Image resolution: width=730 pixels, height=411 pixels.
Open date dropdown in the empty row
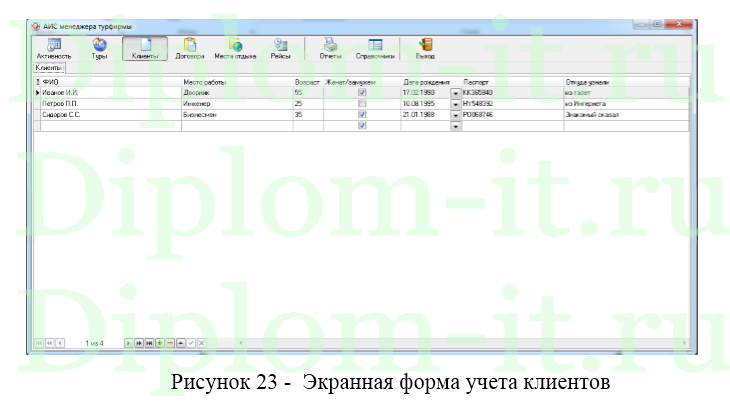pos(456,126)
